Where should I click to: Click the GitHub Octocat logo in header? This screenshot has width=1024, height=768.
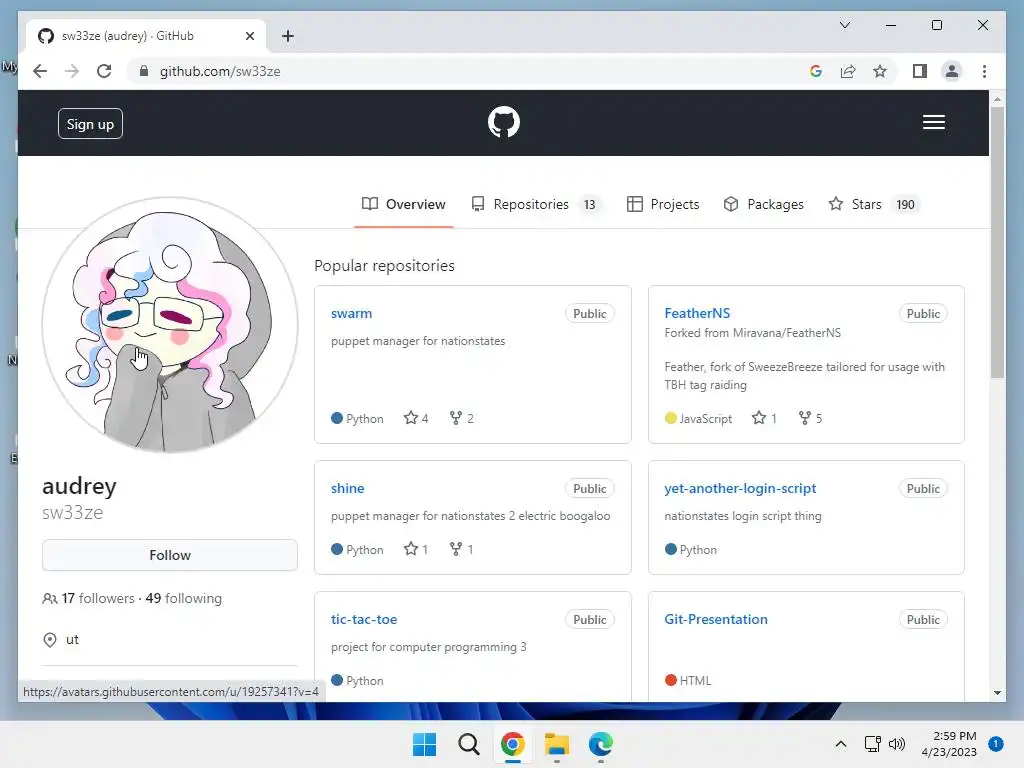tap(504, 122)
